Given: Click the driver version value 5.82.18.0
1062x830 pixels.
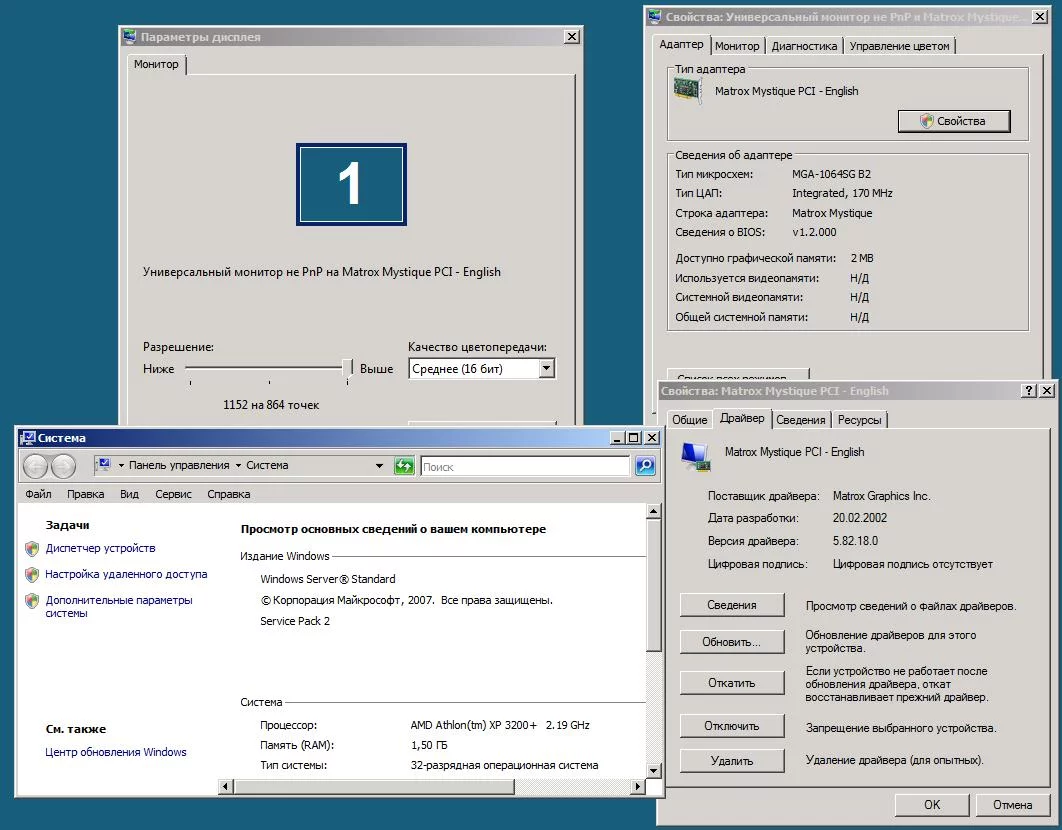Looking at the screenshot, I should (855, 541).
